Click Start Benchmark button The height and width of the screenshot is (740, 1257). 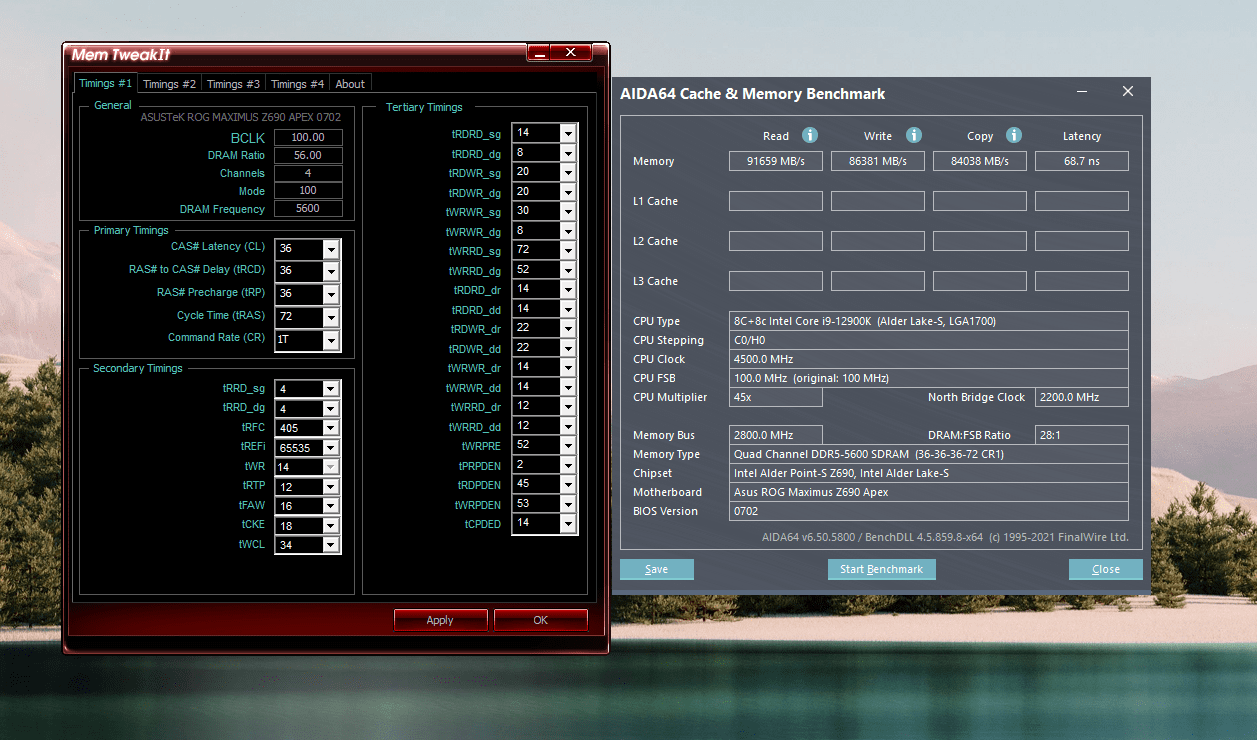(x=881, y=569)
